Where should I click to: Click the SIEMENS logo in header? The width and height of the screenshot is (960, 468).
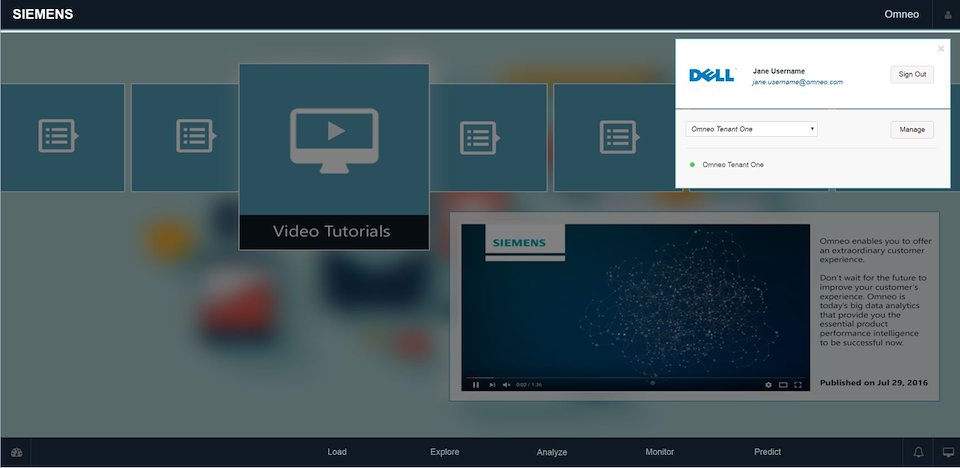43,14
